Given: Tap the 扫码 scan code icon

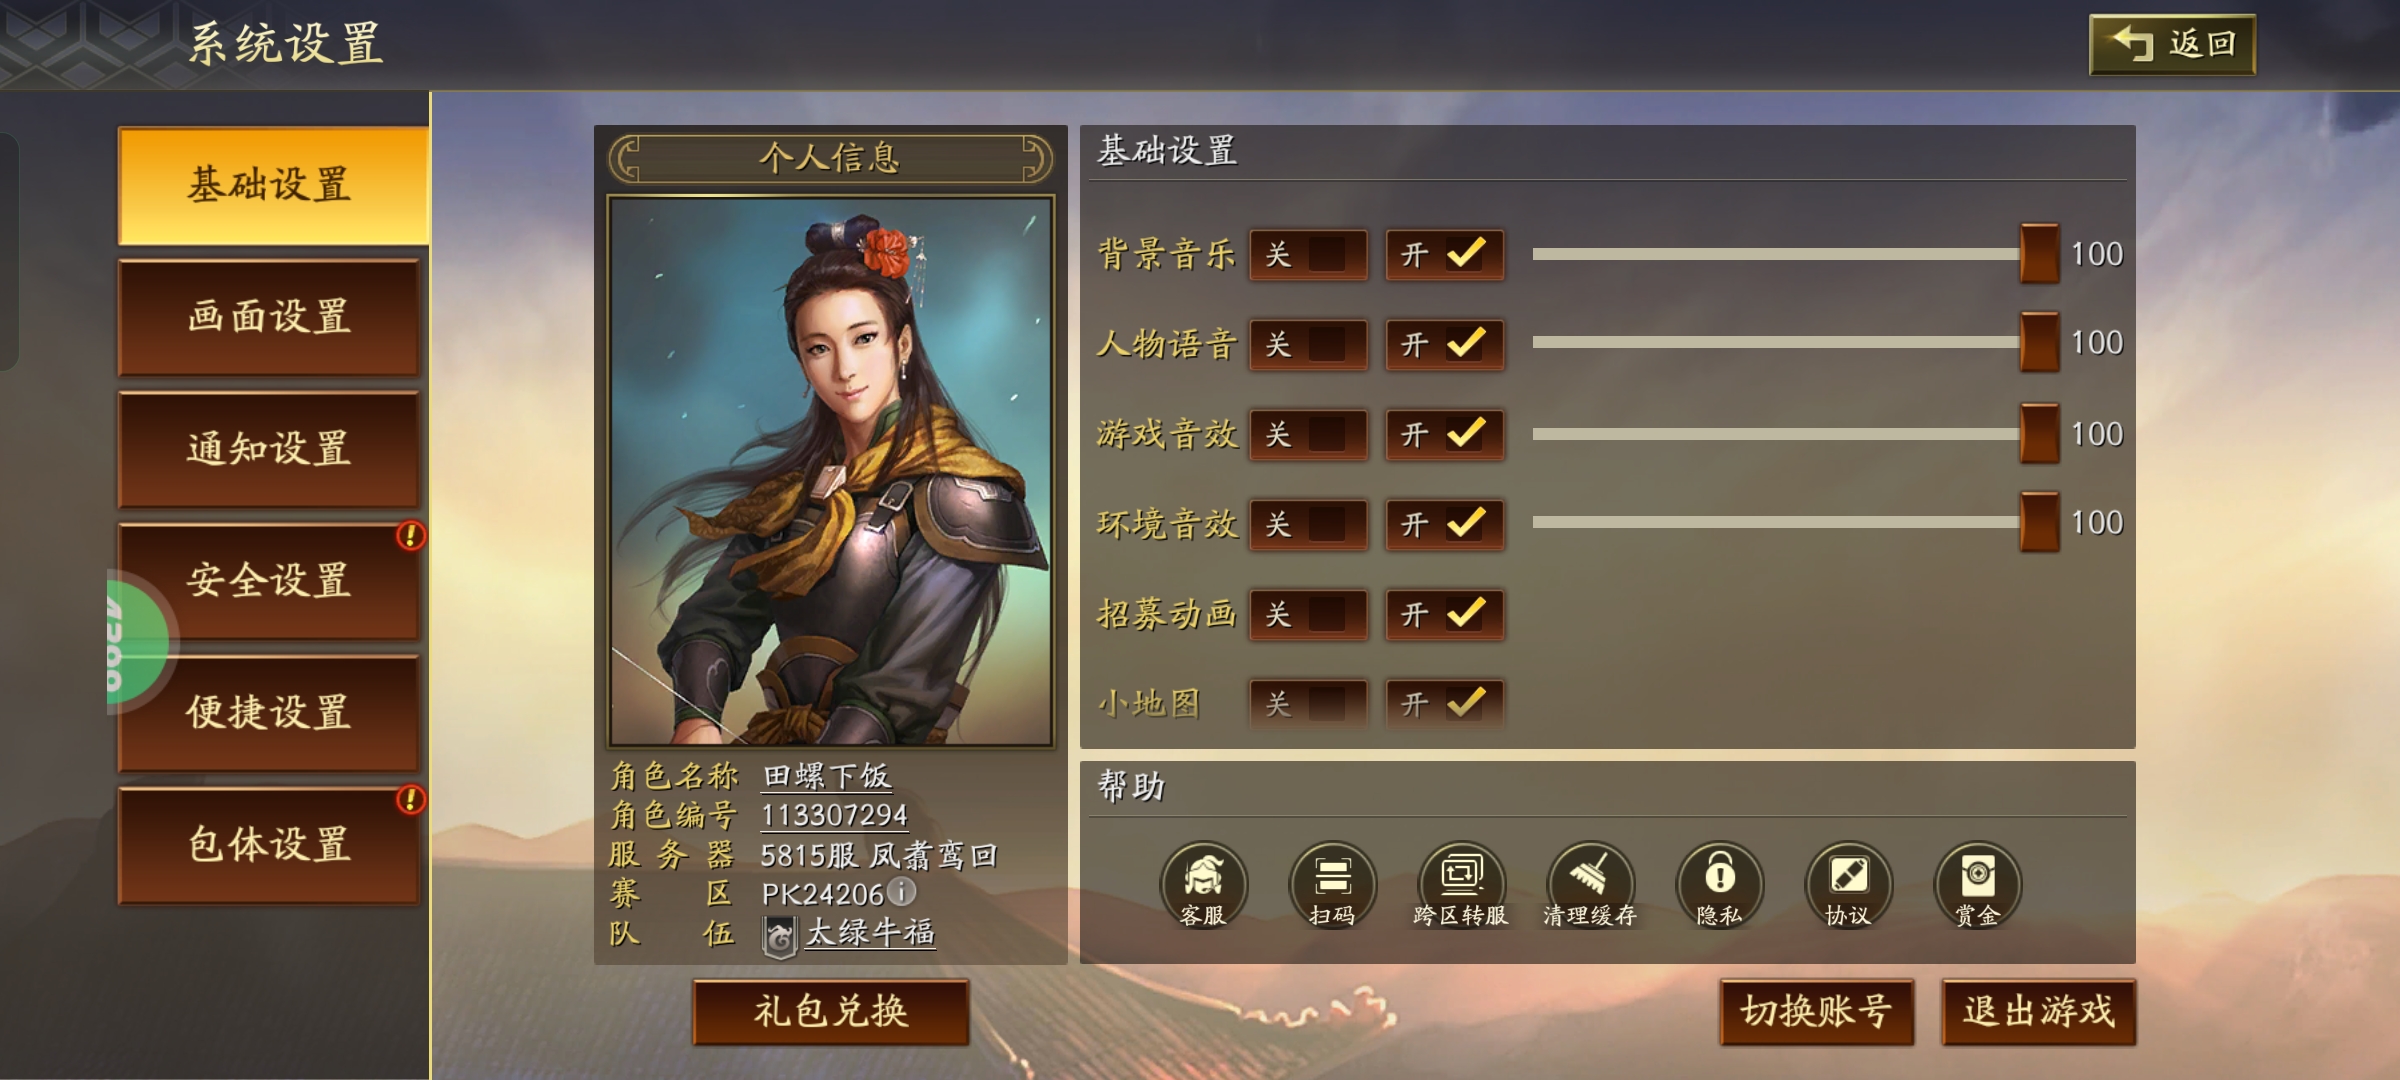Looking at the screenshot, I should pos(1332,885).
